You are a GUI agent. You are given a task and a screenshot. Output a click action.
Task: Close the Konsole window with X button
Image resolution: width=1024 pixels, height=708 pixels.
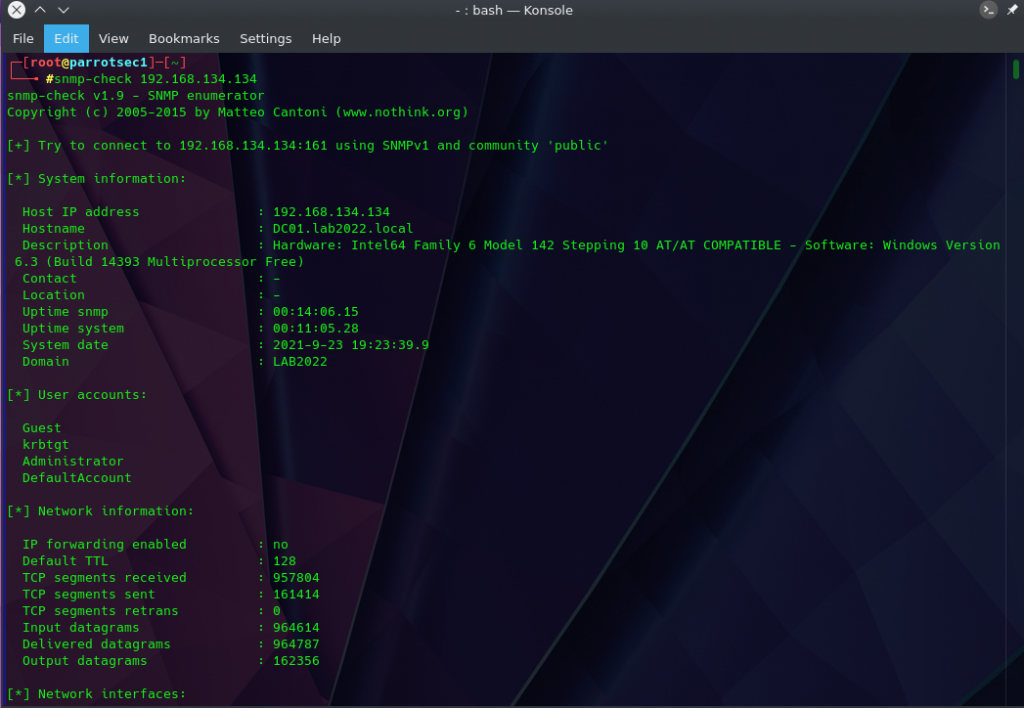click(x=16, y=10)
